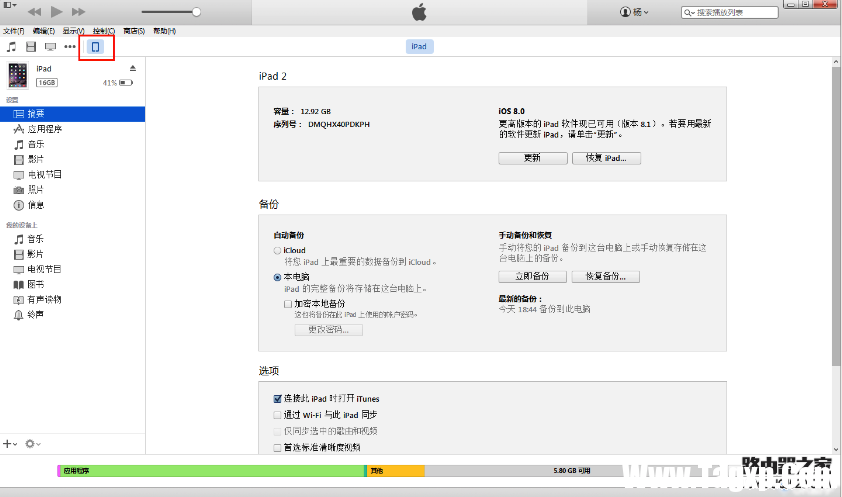The height and width of the screenshot is (497, 842).
Task: Open the 控制(C) menu
Action: click(x=104, y=31)
